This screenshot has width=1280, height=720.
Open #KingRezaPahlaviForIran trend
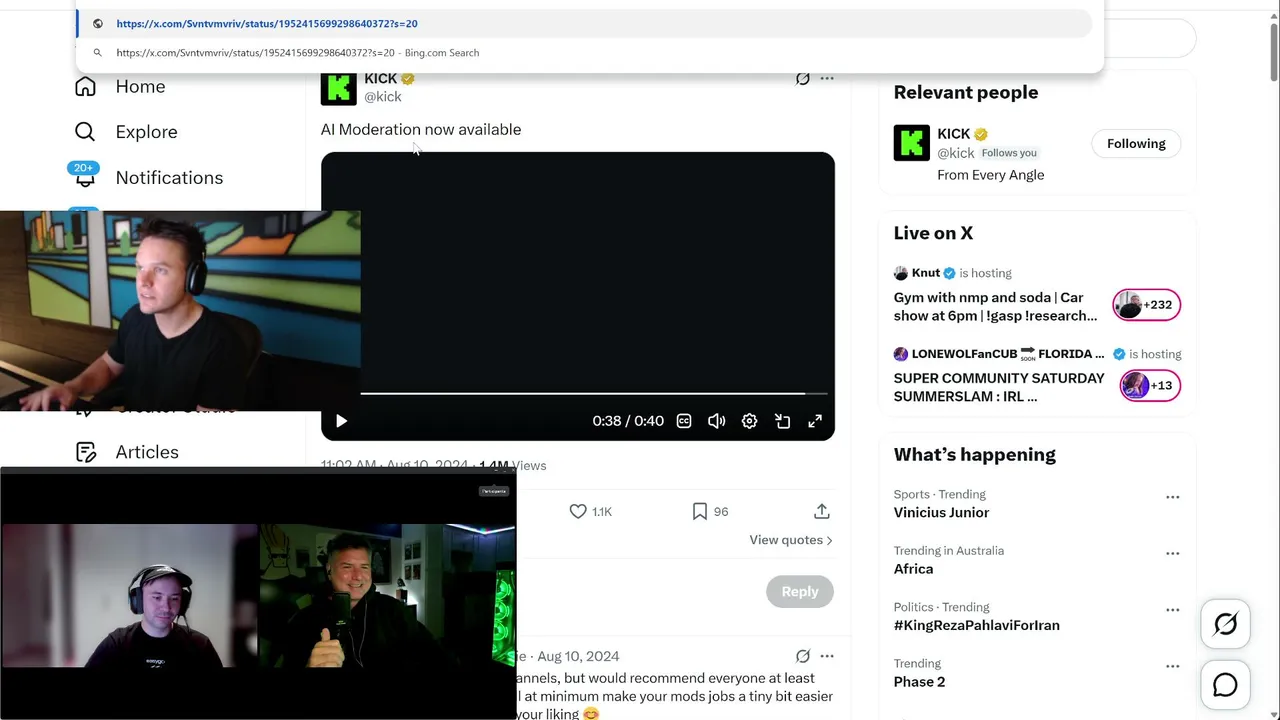[976, 625]
